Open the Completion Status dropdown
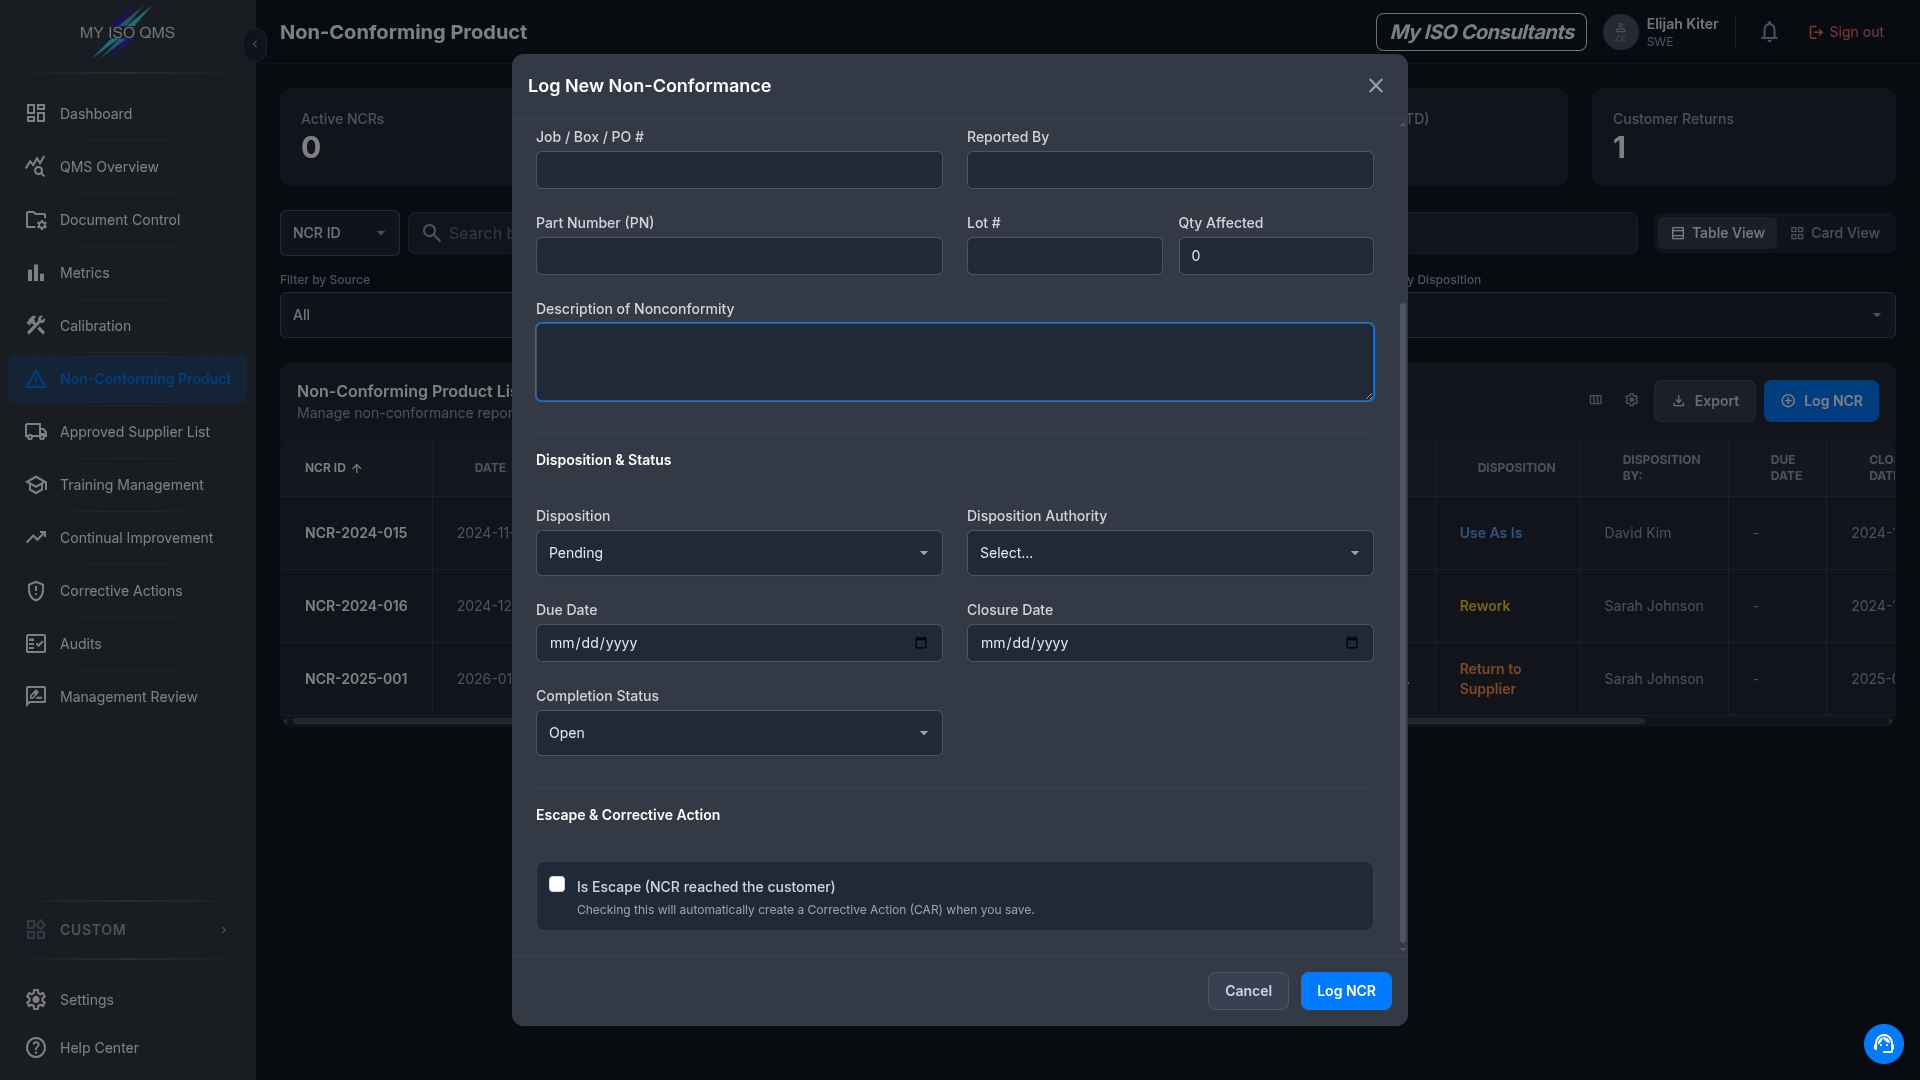1920x1080 pixels. tap(739, 733)
